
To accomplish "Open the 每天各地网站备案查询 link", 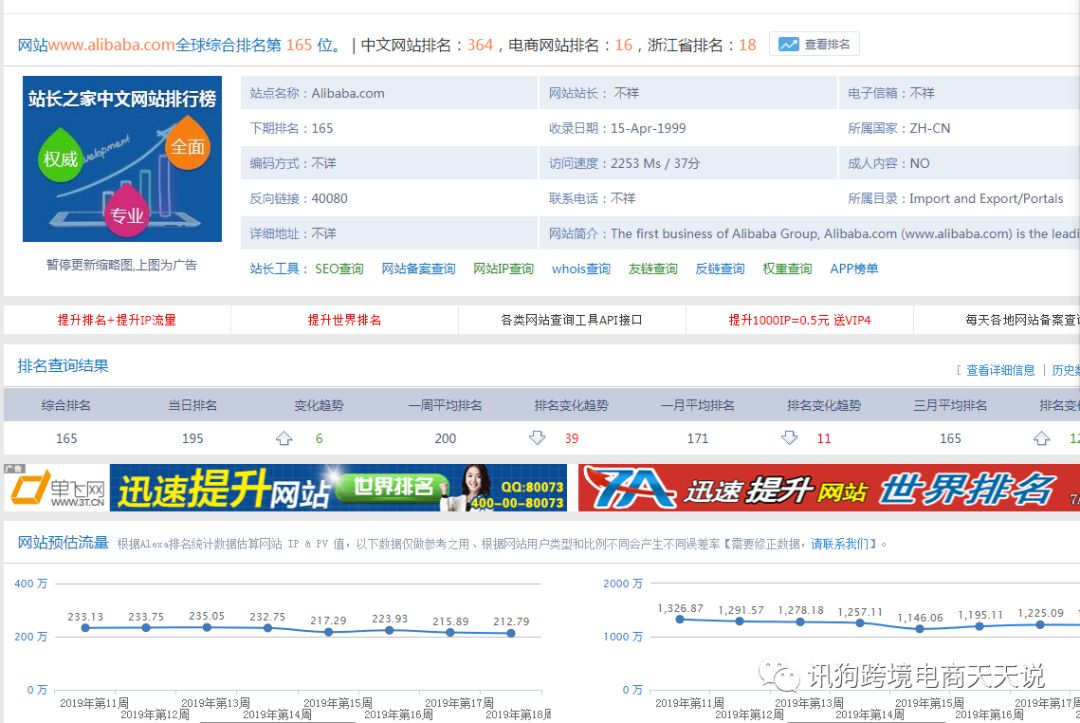I will (x=1022, y=320).
